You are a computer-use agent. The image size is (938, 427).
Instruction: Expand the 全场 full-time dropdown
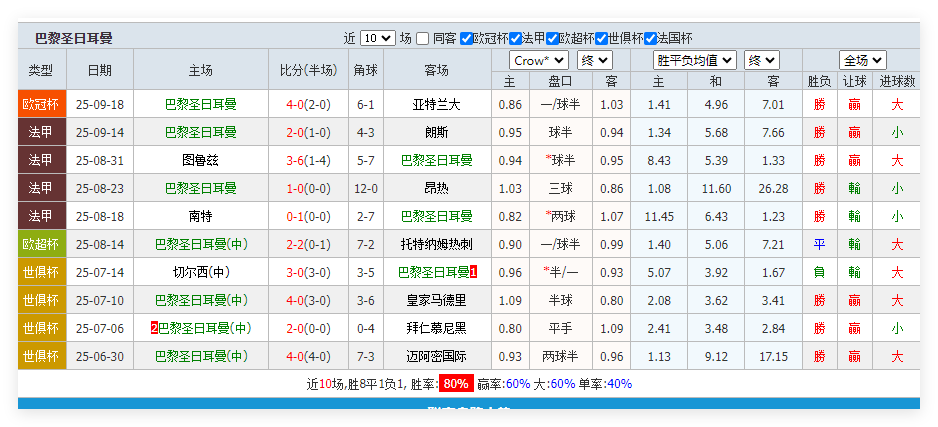point(862,60)
